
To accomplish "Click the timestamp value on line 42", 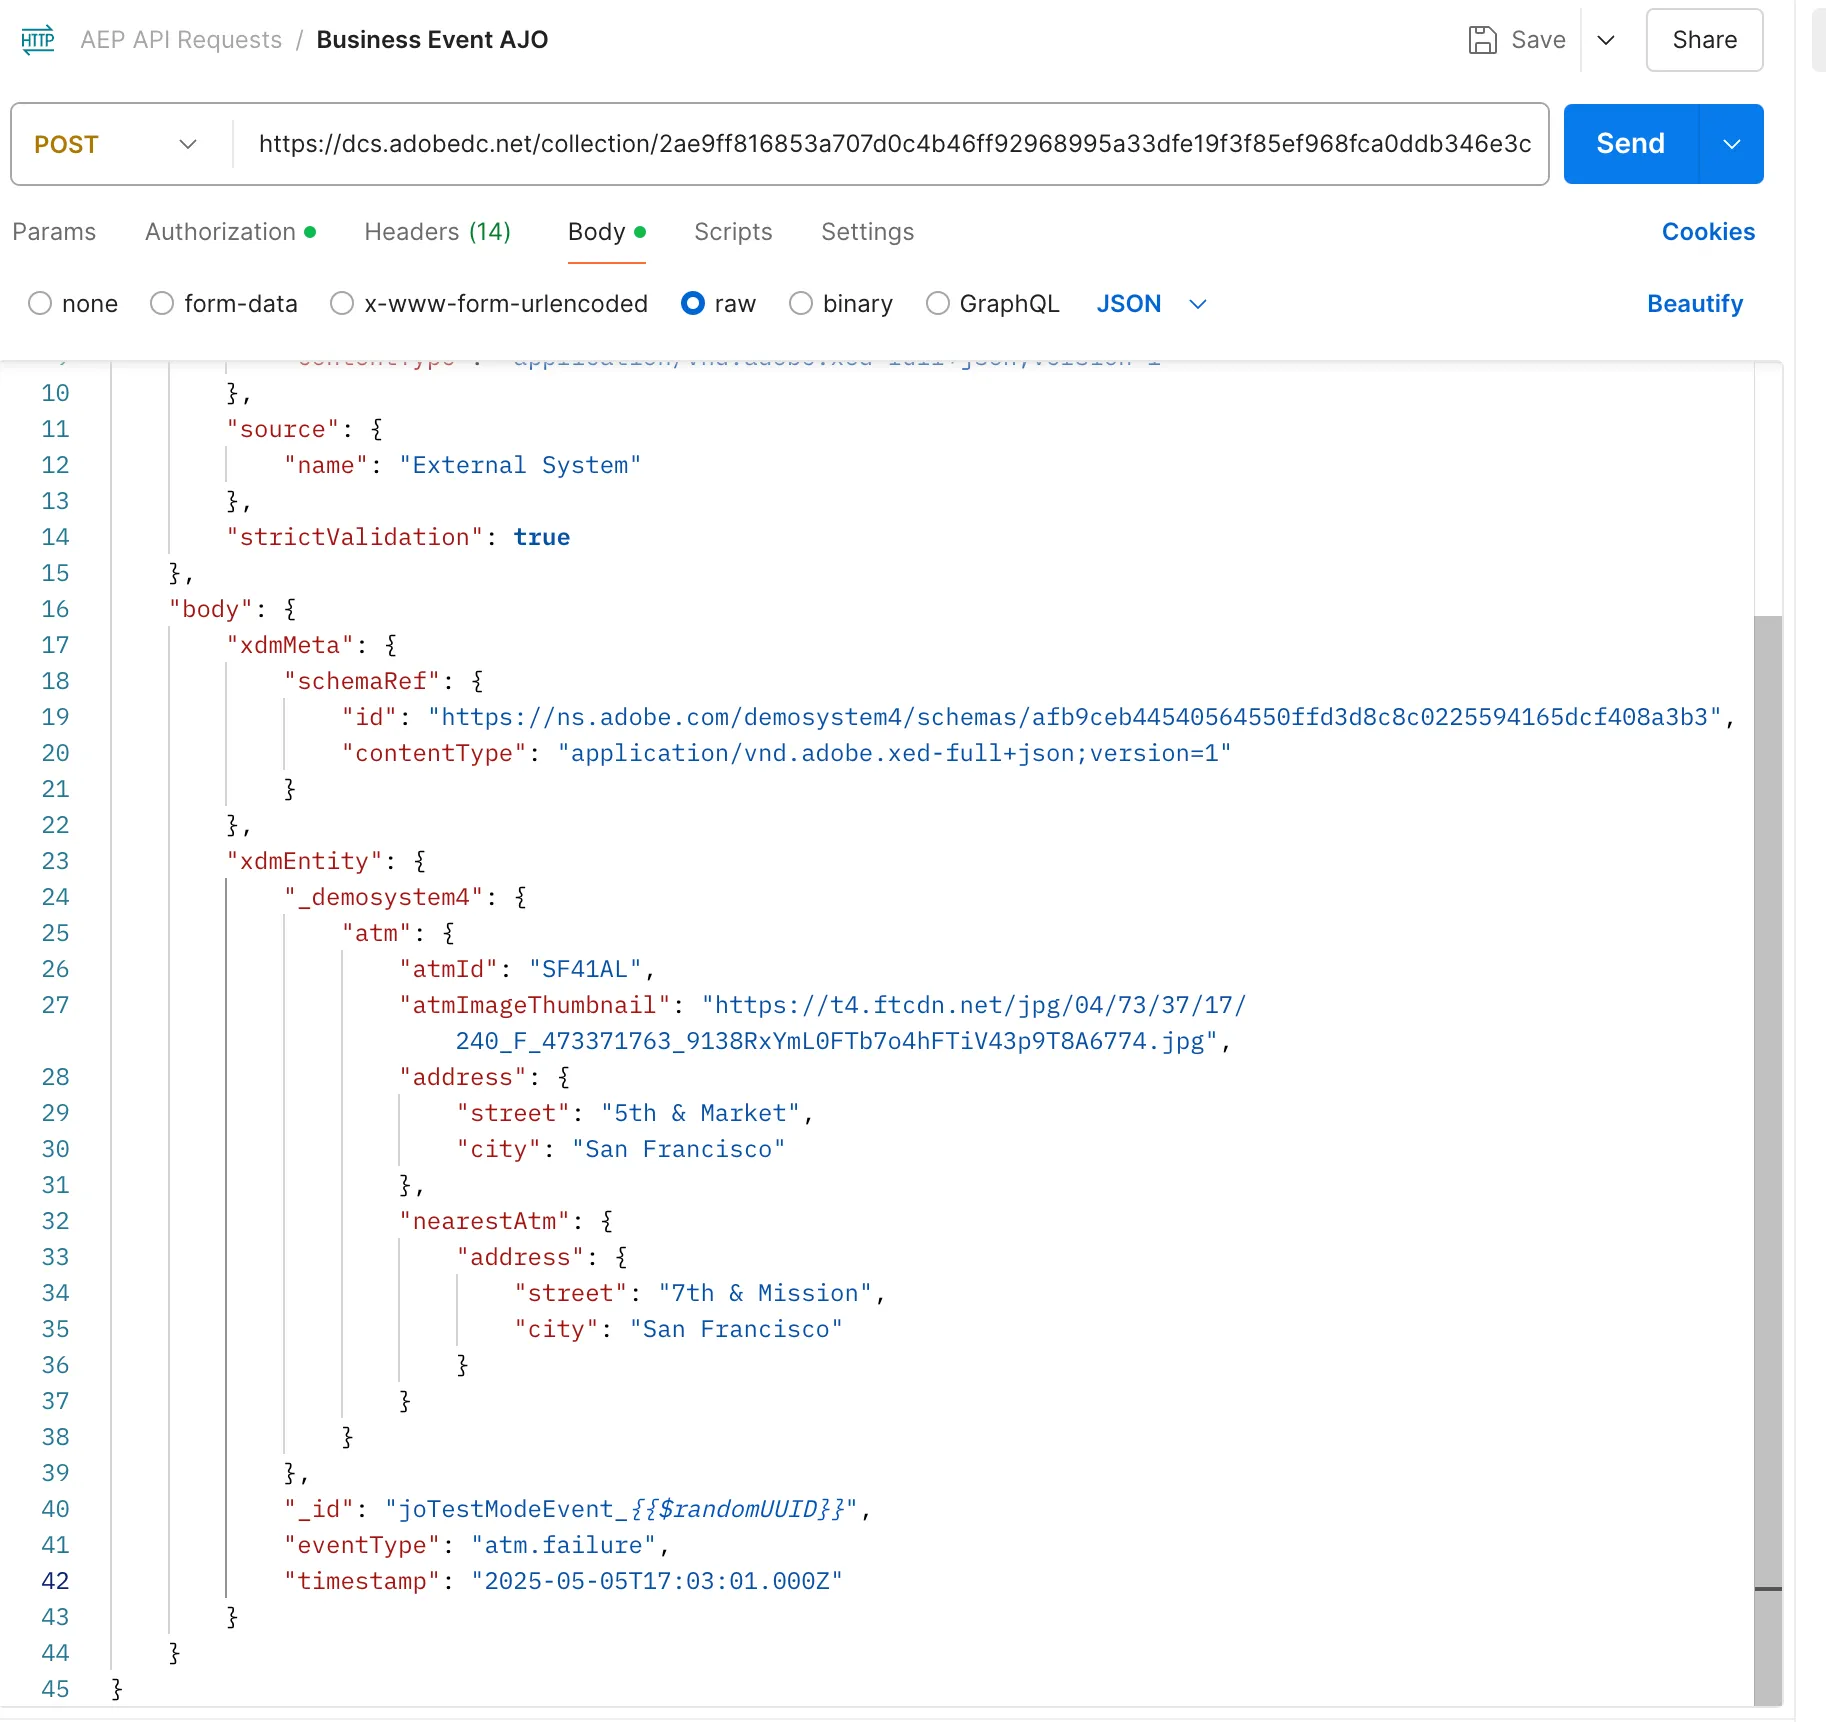I will click(x=657, y=1581).
